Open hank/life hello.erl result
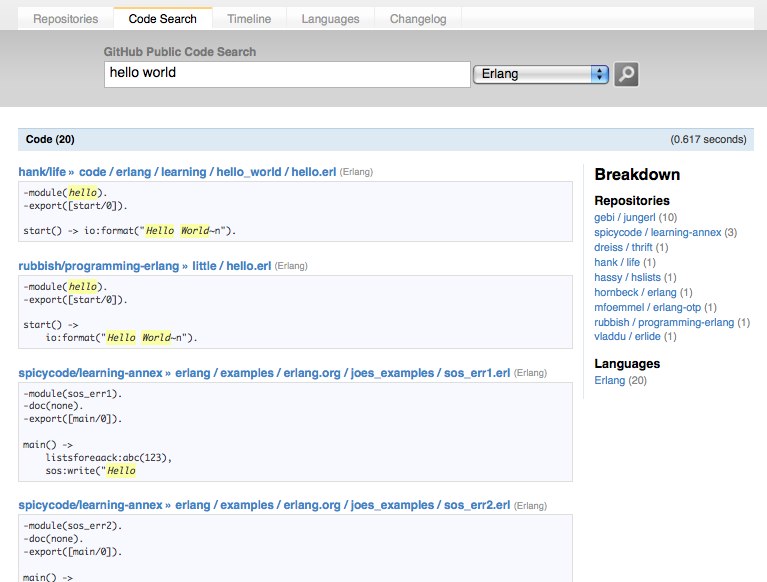Screen dimensions: 767x582 312,172
